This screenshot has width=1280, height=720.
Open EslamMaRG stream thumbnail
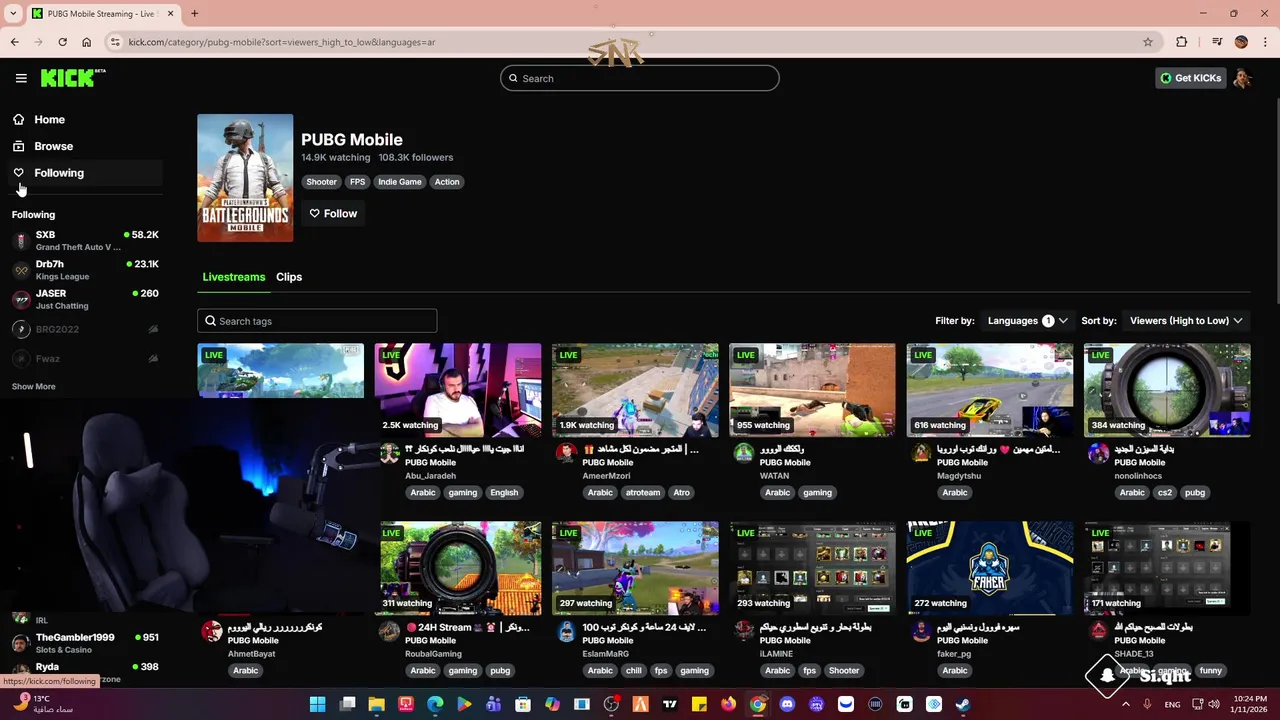click(635, 568)
